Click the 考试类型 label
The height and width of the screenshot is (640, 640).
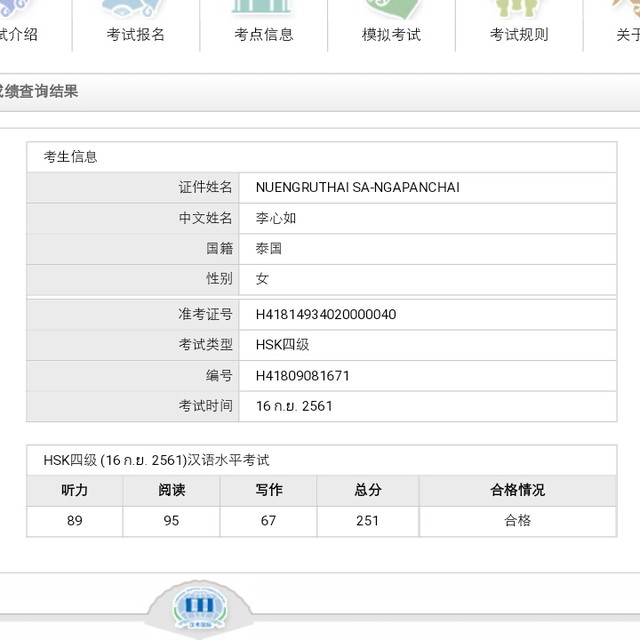click(x=205, y=345)
